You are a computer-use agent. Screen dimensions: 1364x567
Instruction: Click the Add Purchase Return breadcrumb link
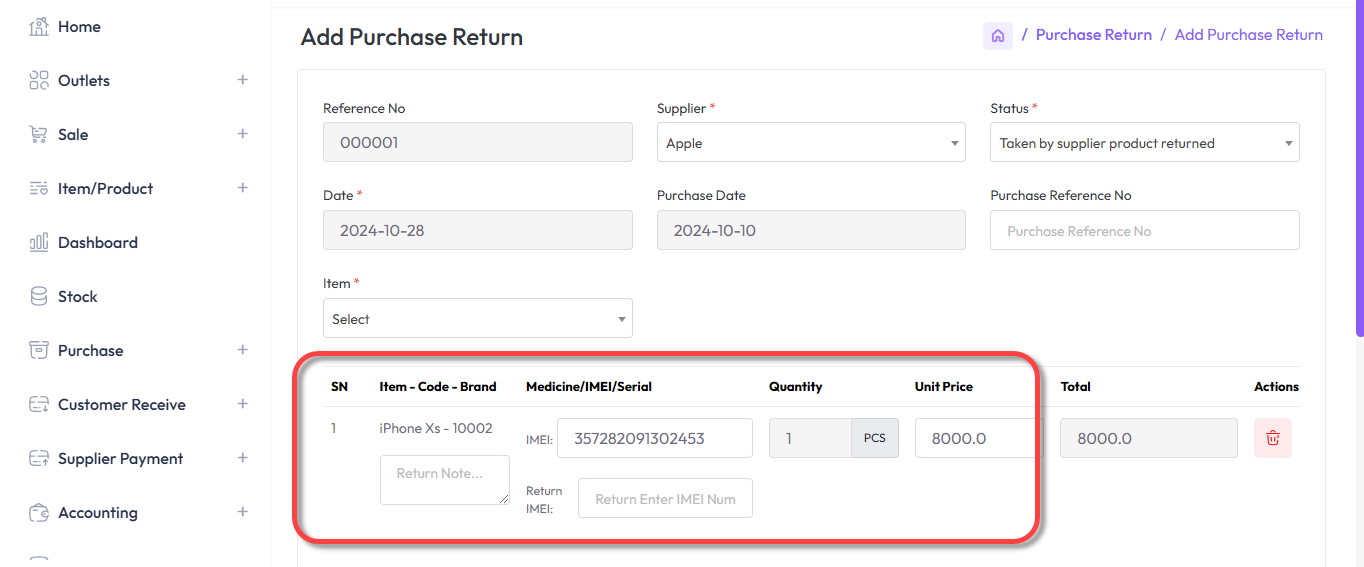(1248, 35)
